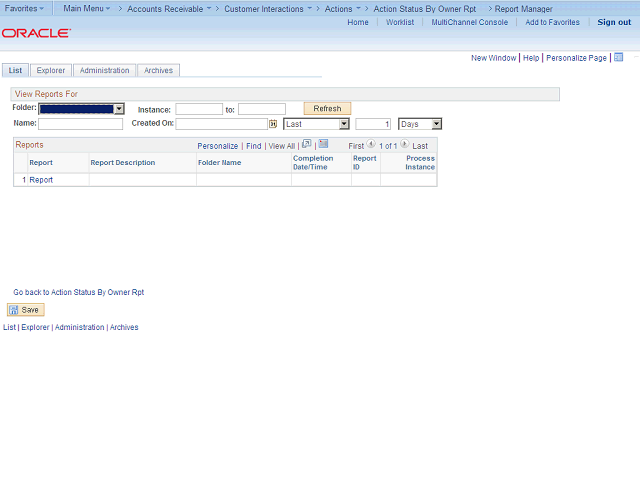The height and width of the screenshot is (480, 640).
Task: Sort by Report Description column header
Action: (123, 162)
